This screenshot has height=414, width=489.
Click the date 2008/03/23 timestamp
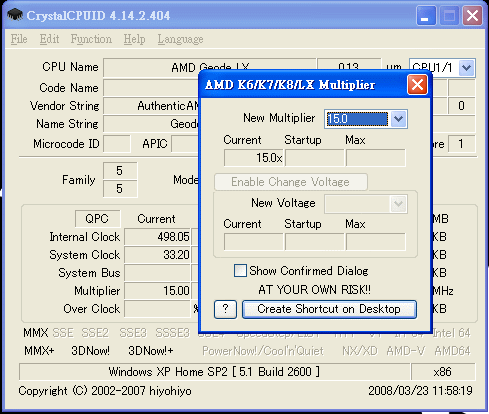(x=421, y=390)
